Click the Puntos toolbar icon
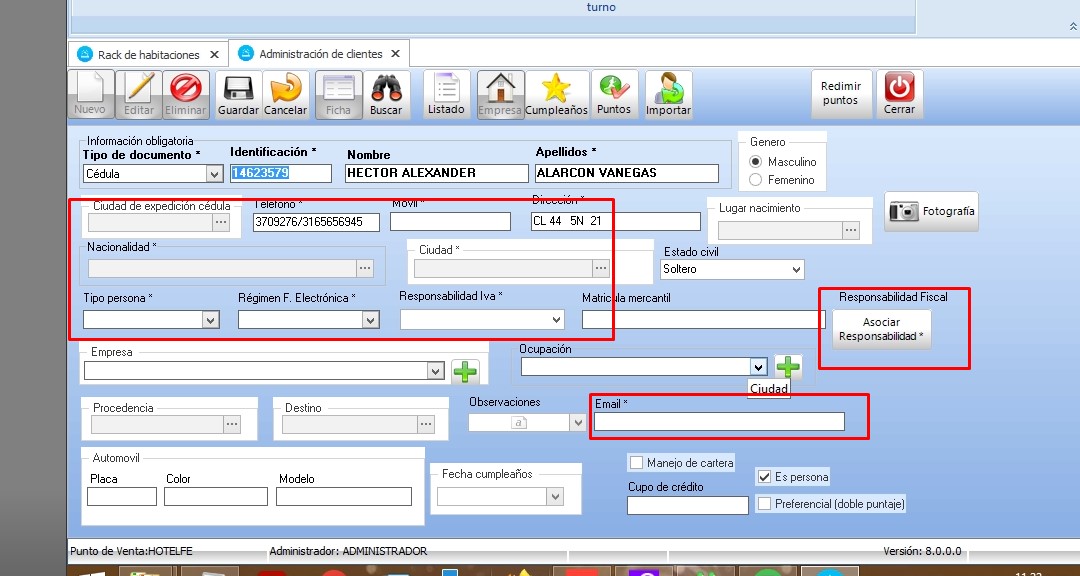This screenshot has width=1080, height=576. pyautogui.click(x=614, y=90)
